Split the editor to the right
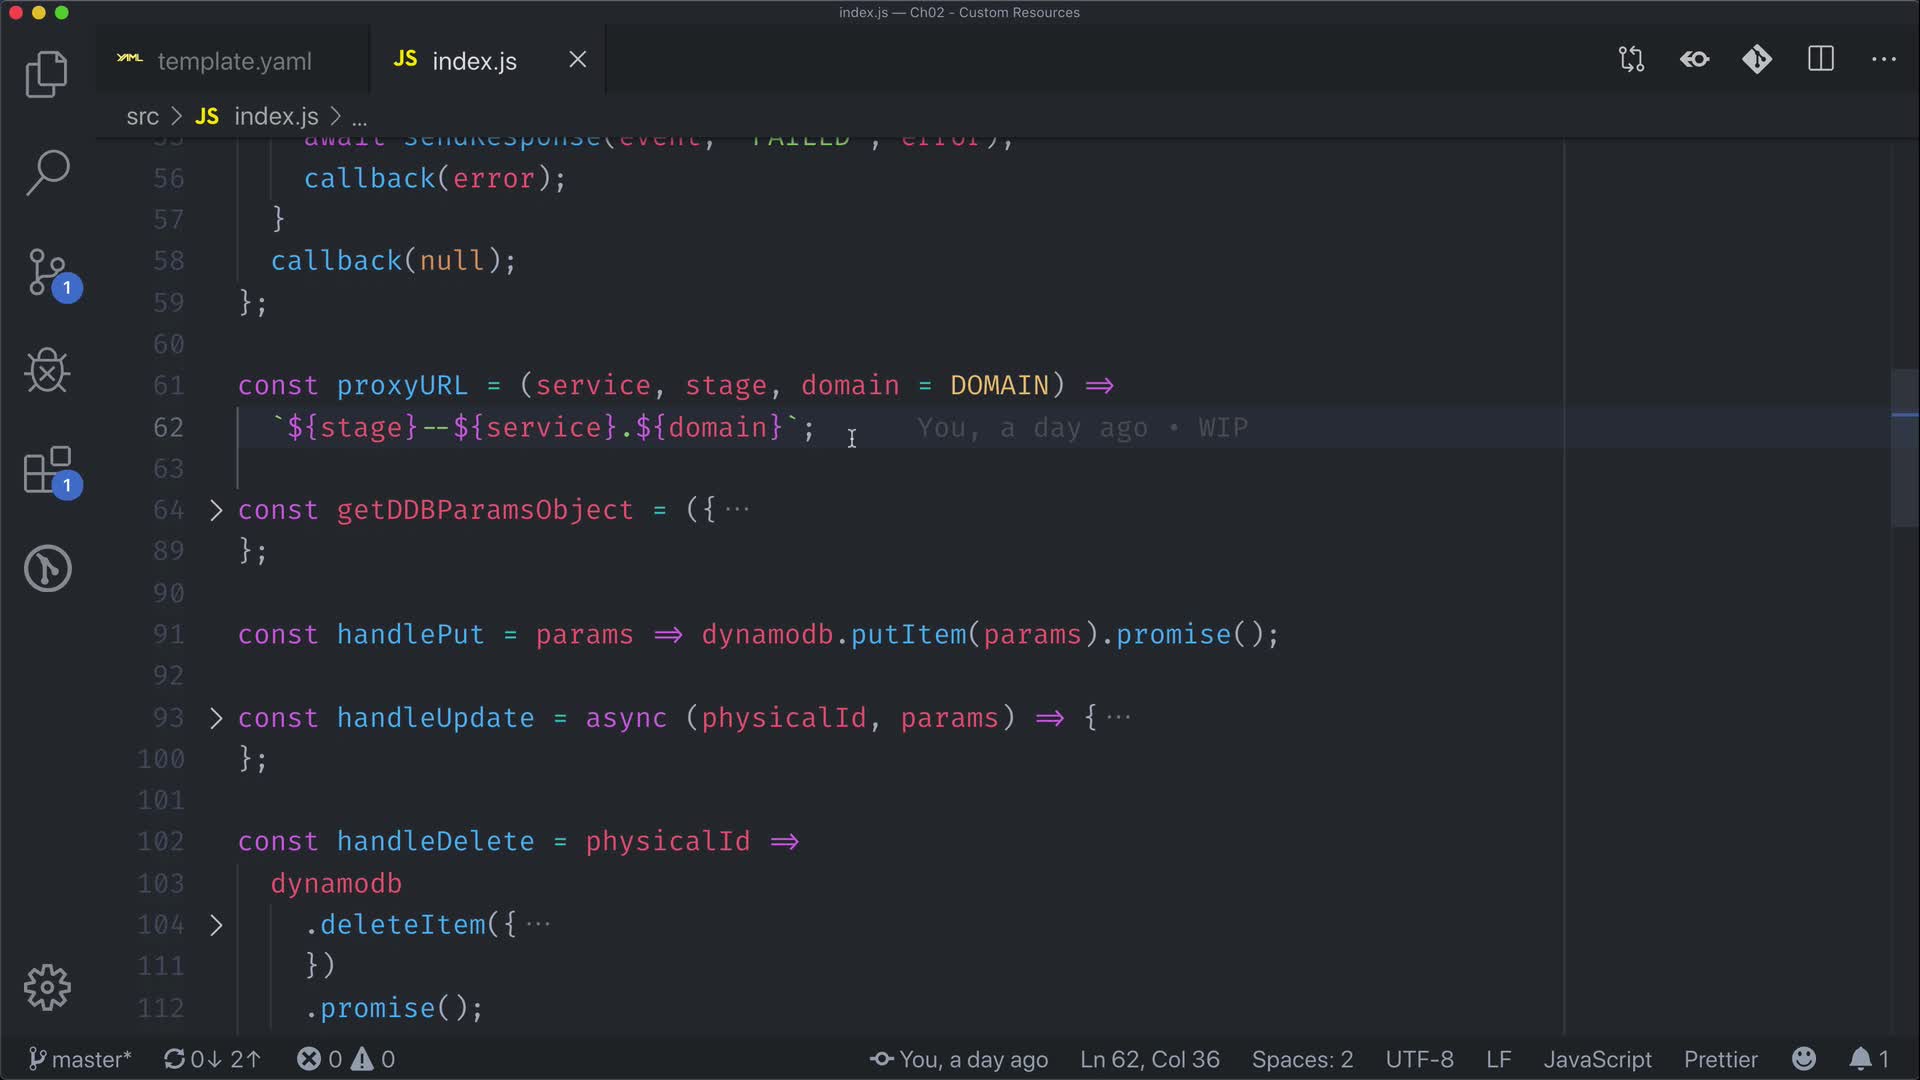1920x1080 pixels. point(1821,60)
